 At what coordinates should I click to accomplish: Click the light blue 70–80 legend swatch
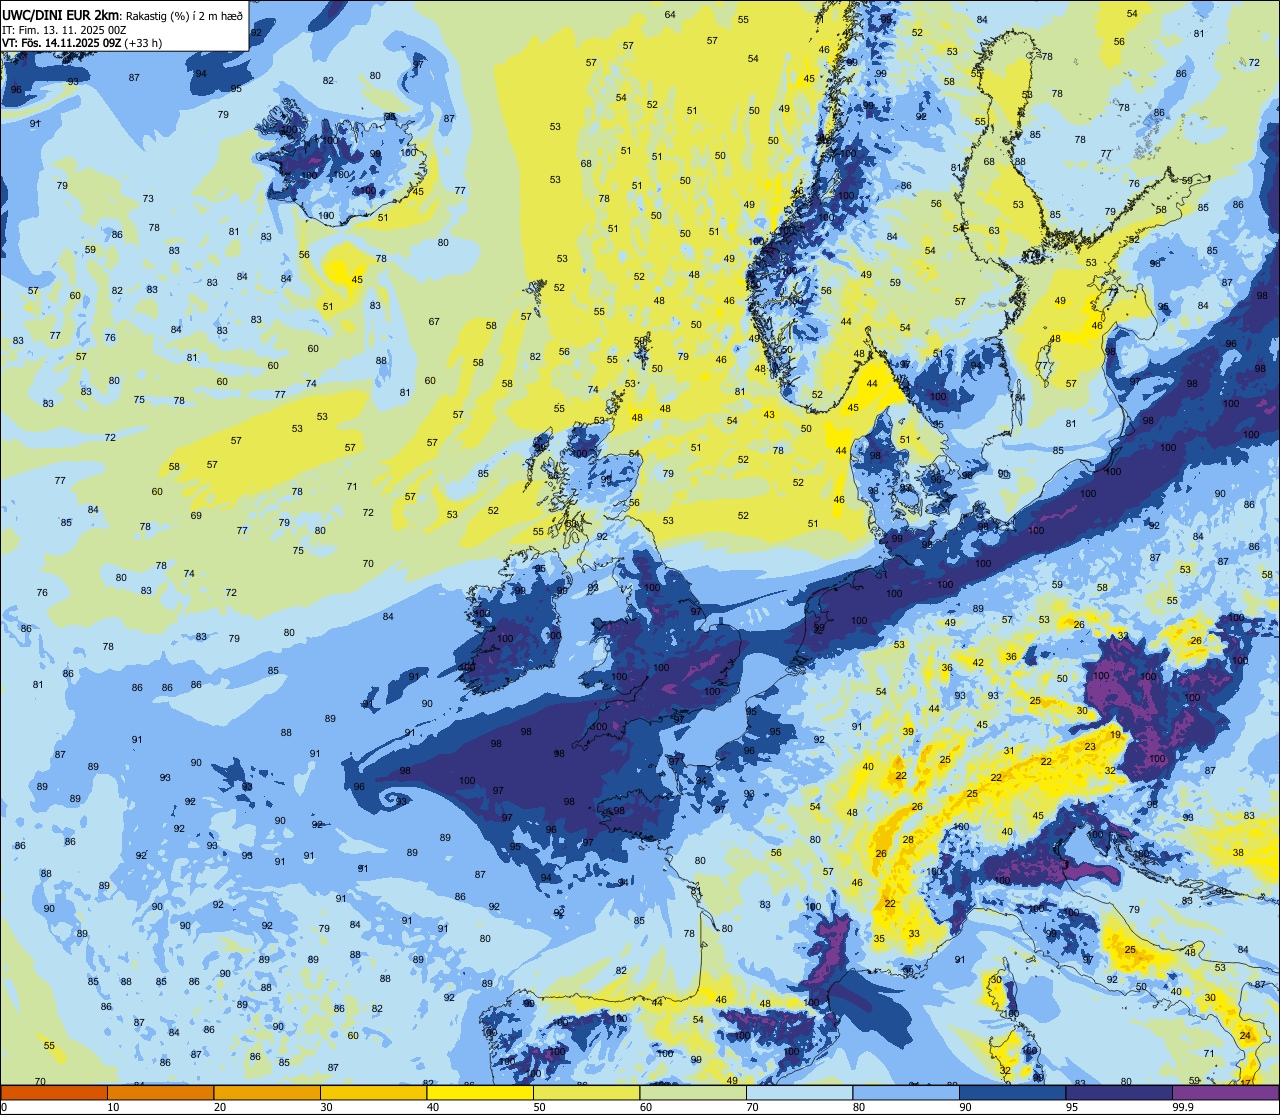coord(799,1093)
